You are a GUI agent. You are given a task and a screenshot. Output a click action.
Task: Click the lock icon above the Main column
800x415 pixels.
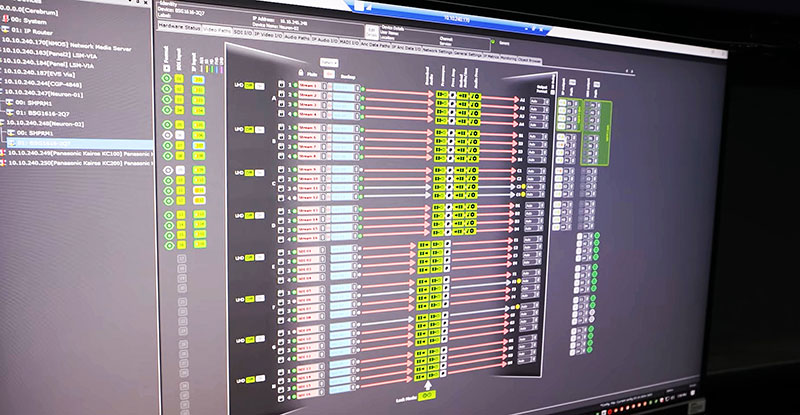[x=302, y=73]
